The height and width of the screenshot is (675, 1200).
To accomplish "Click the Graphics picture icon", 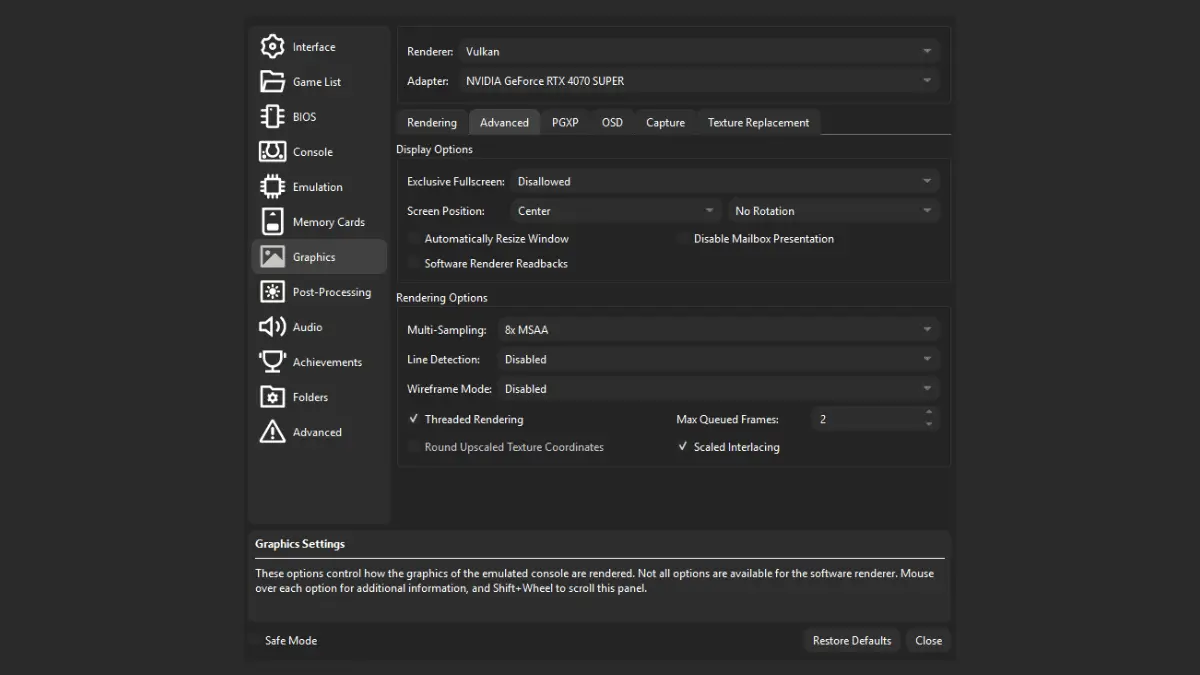I will pyautogui.click(x=272, y=257).
